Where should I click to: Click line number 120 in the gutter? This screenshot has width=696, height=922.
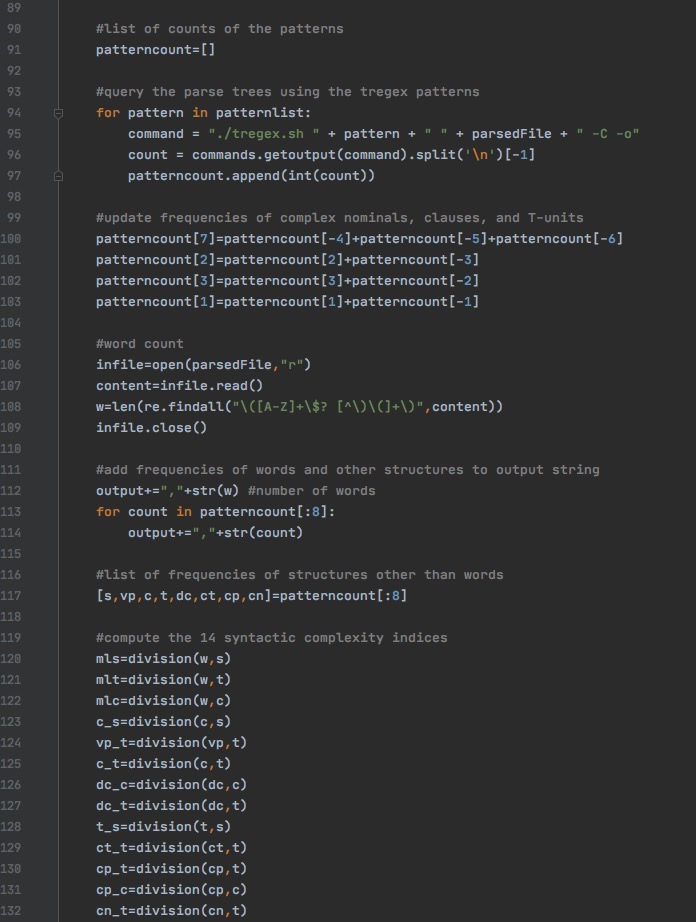pyautogui.click(x=11, y=659)
